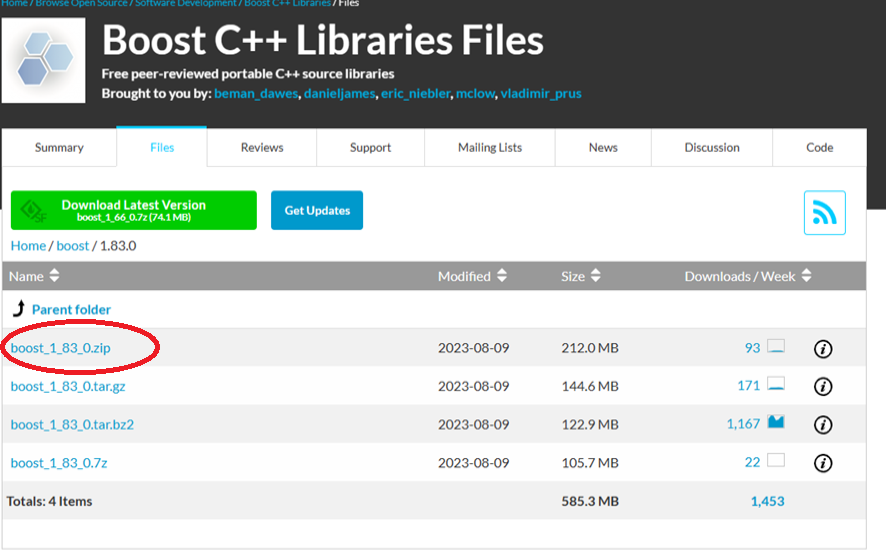Click the Parent folder up-arrow icon
This screenshot has height=554, width=886.
pos(19,308)
